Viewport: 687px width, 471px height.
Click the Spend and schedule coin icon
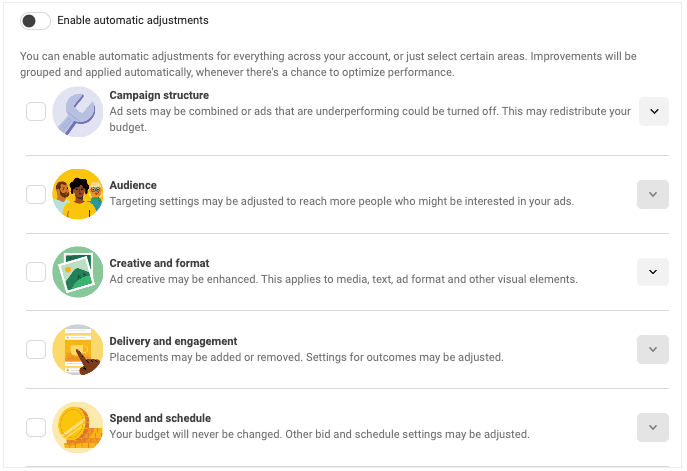tap(78, 427)
